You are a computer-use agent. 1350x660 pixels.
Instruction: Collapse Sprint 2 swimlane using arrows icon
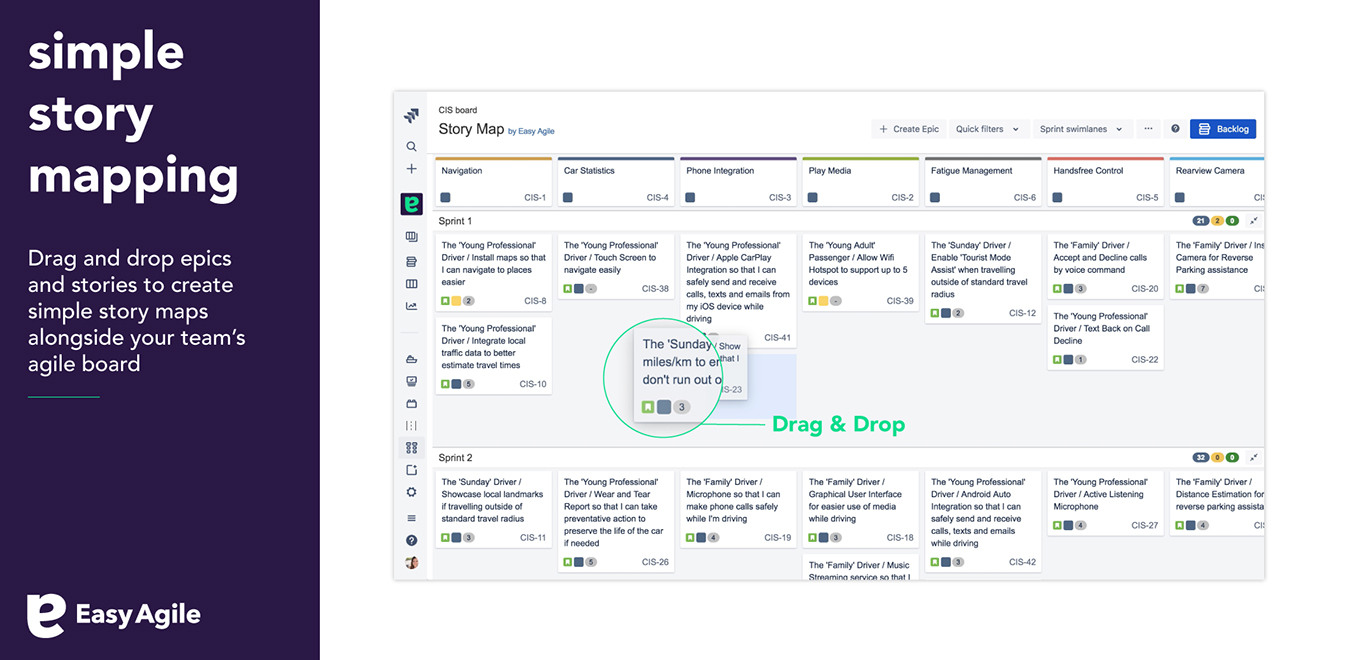point(1254,458)
